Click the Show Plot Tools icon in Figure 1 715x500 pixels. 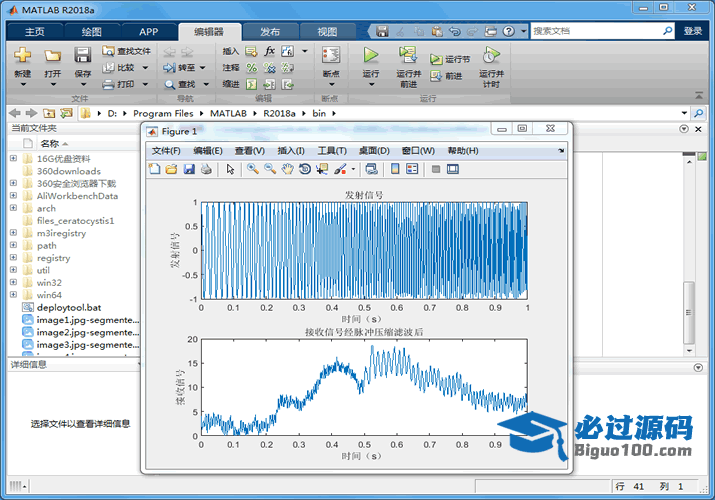(x=453, y=169)
